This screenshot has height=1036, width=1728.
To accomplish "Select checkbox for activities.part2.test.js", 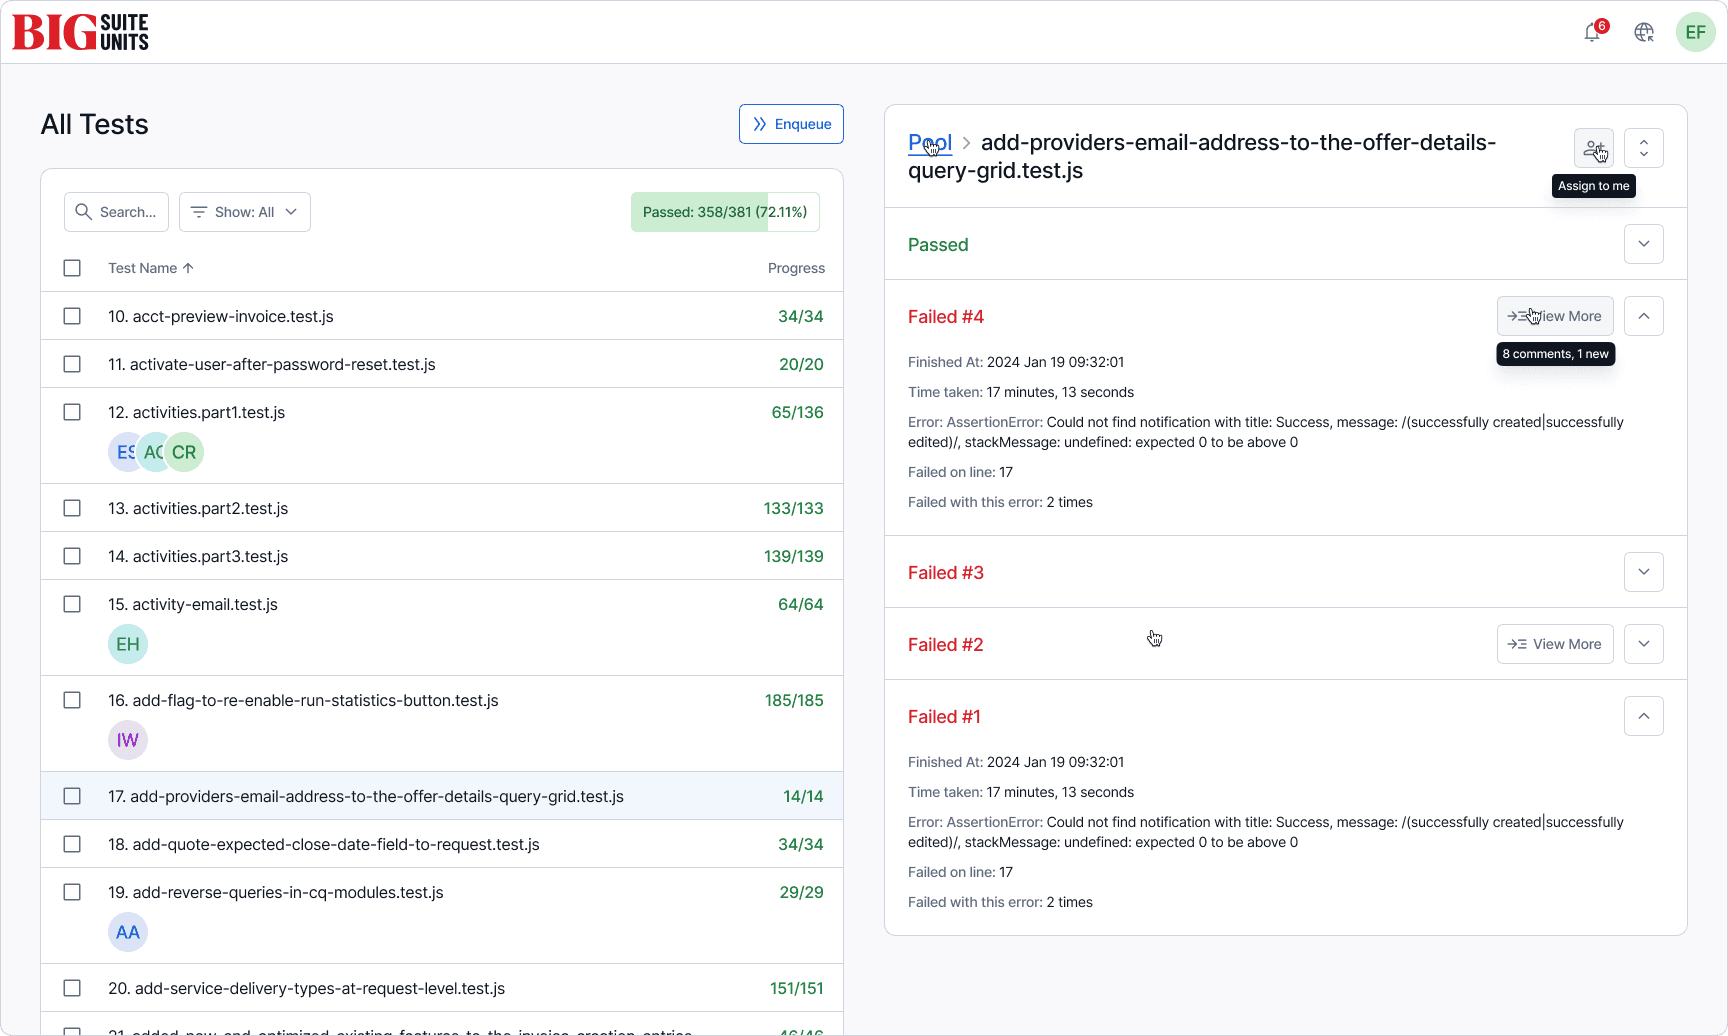I will [x=72, y=508].
